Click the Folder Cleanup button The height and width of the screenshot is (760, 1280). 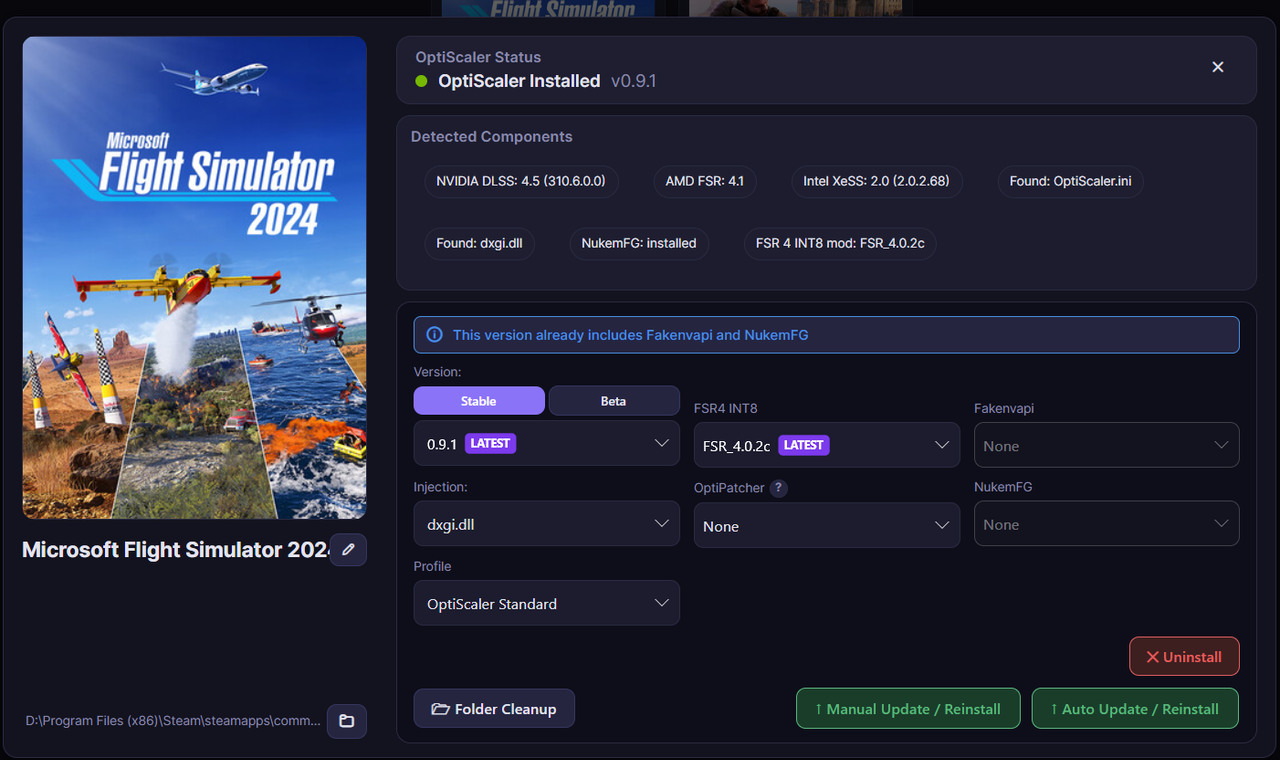[x=494, y=709]
